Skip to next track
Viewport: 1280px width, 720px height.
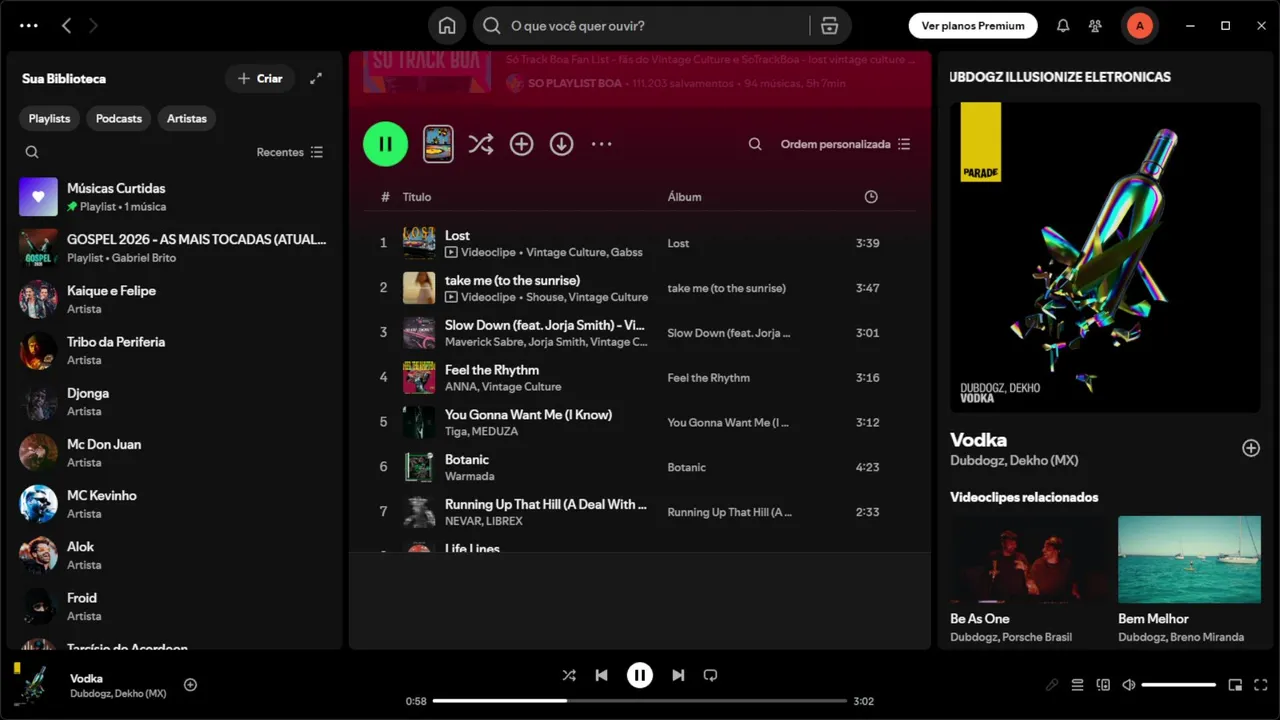tap(678, 675)
